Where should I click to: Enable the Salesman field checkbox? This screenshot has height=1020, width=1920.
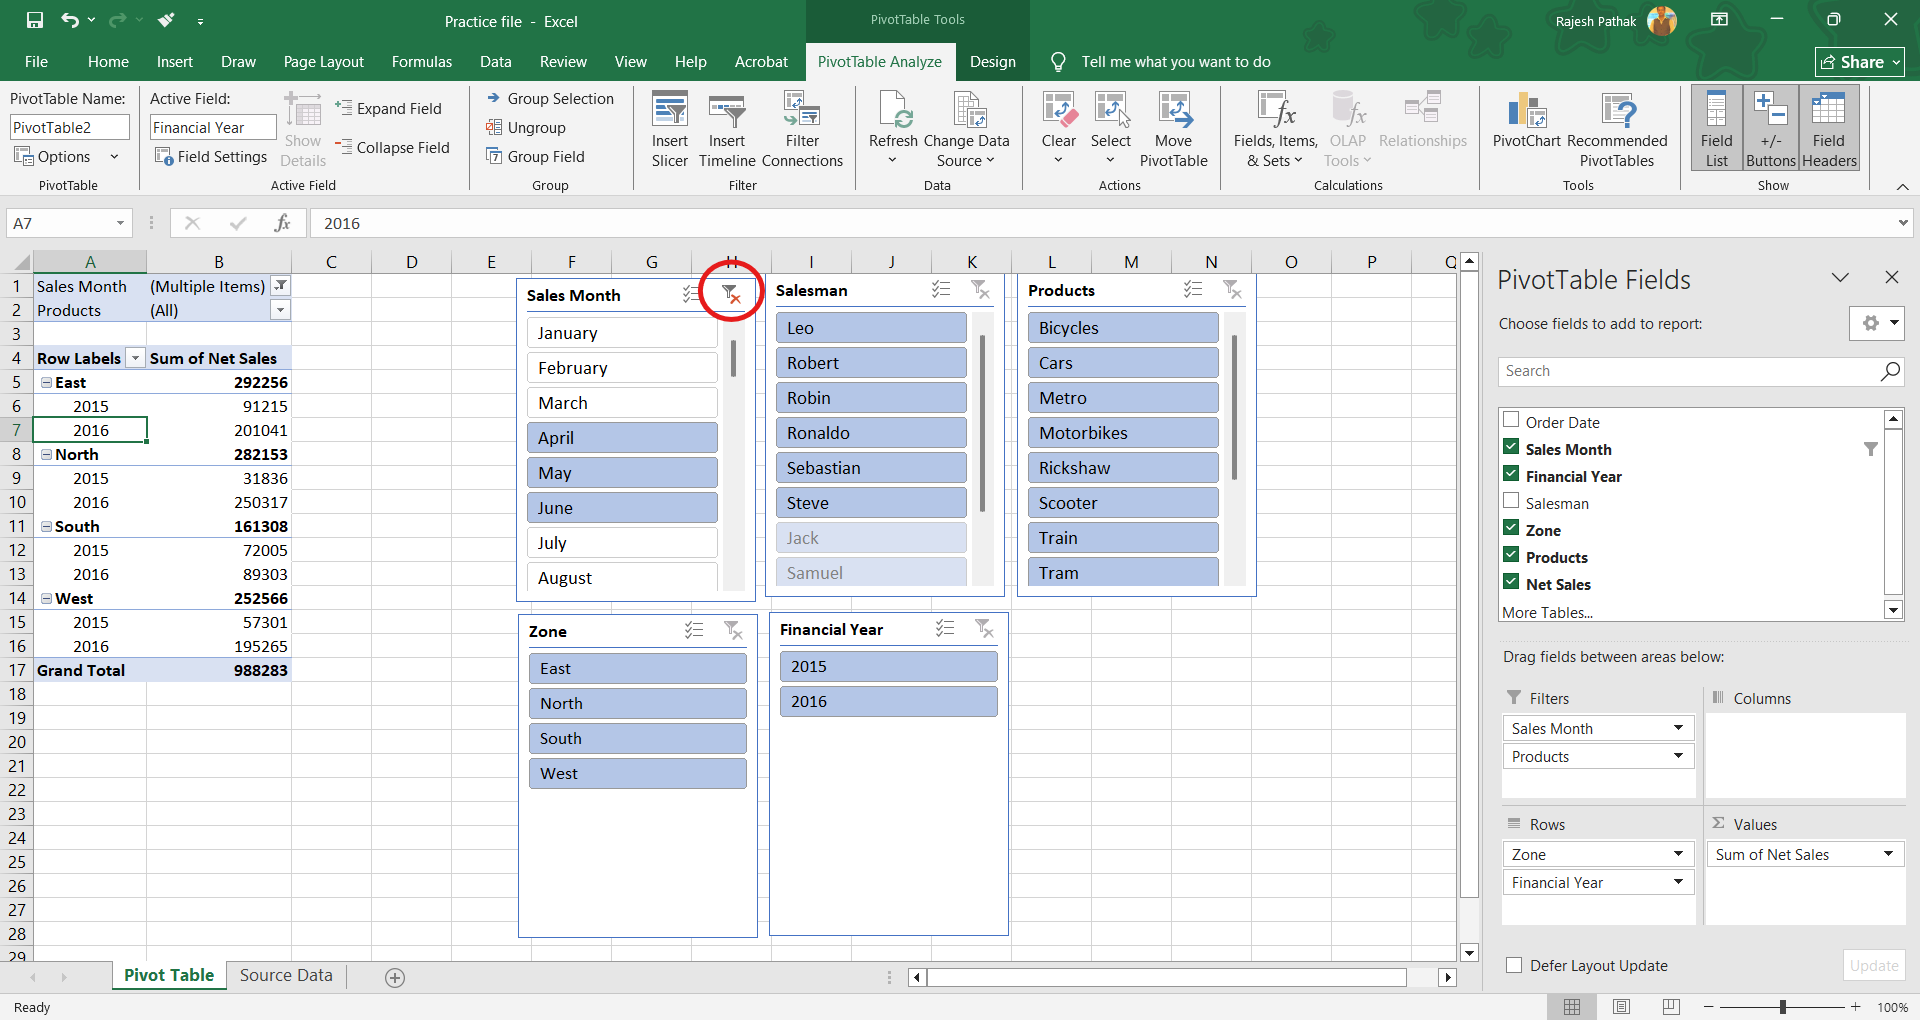pos(1511,502)
